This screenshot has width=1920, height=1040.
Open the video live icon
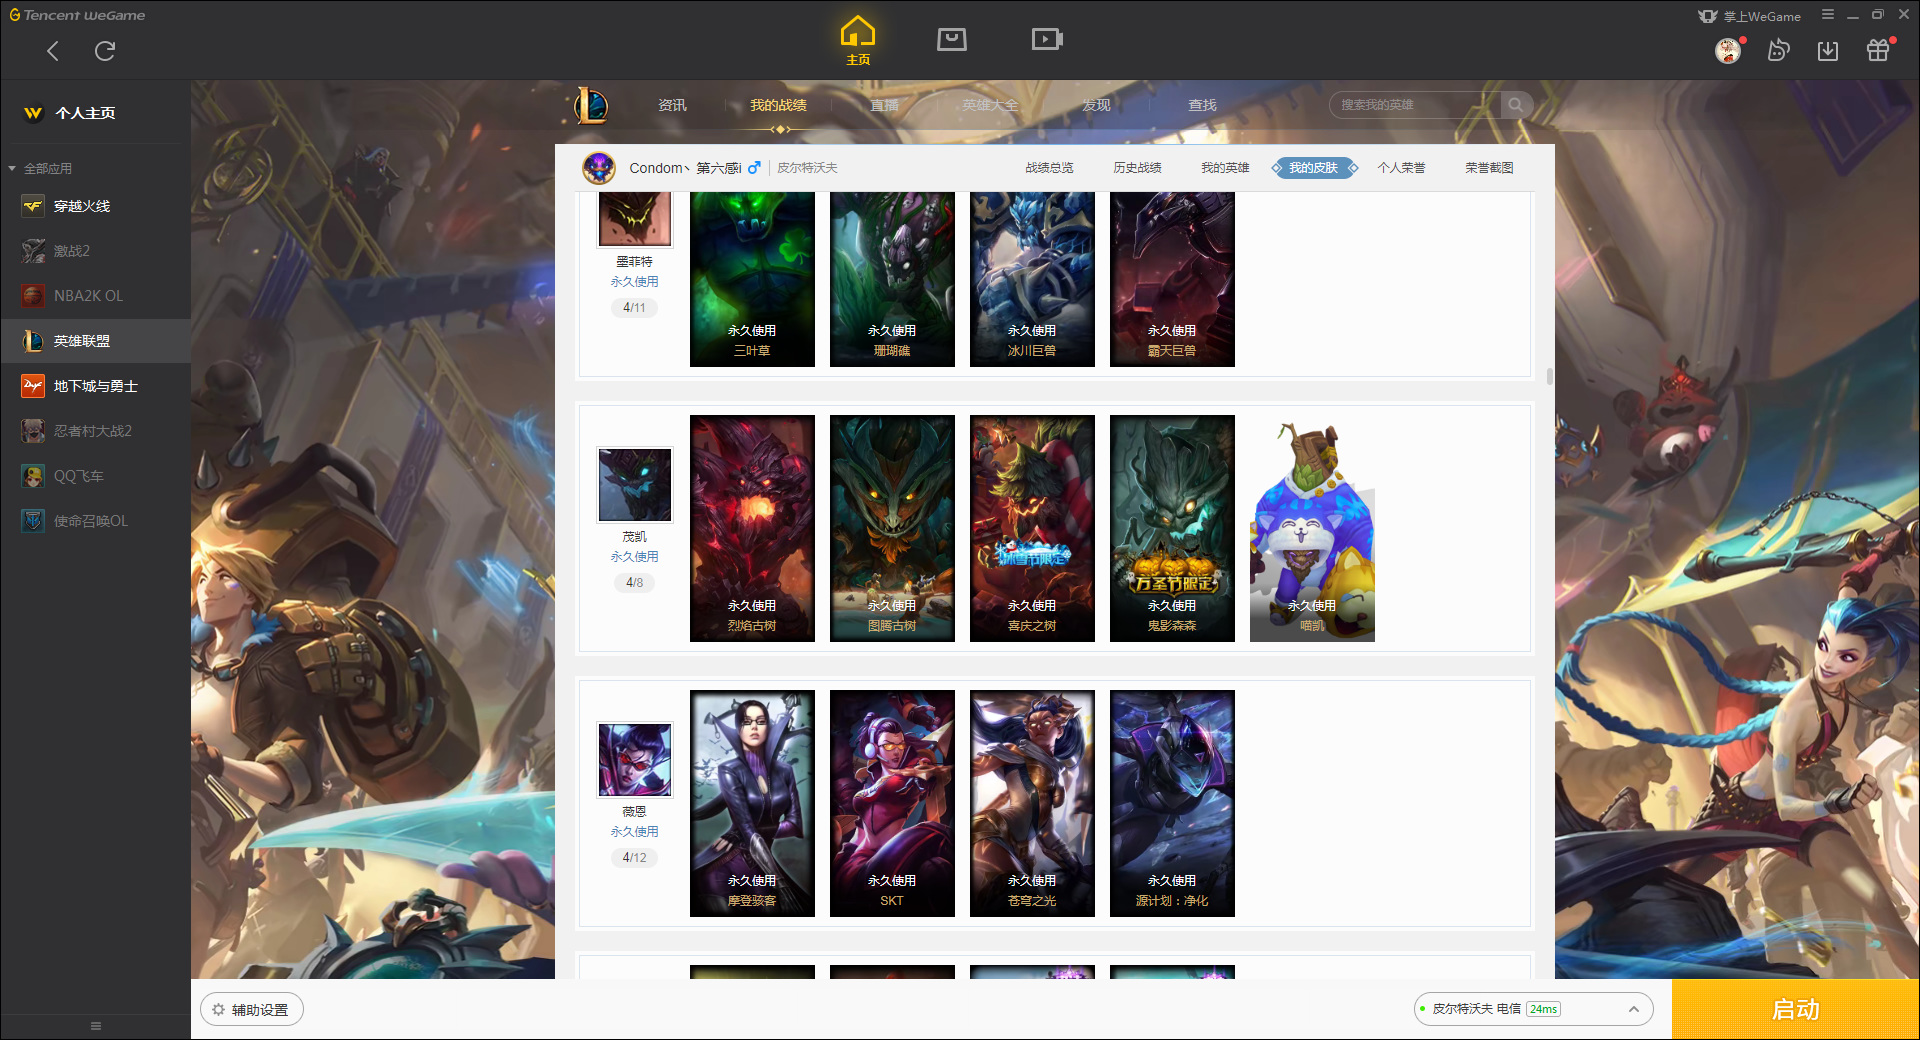click(x=1047, y=39)
